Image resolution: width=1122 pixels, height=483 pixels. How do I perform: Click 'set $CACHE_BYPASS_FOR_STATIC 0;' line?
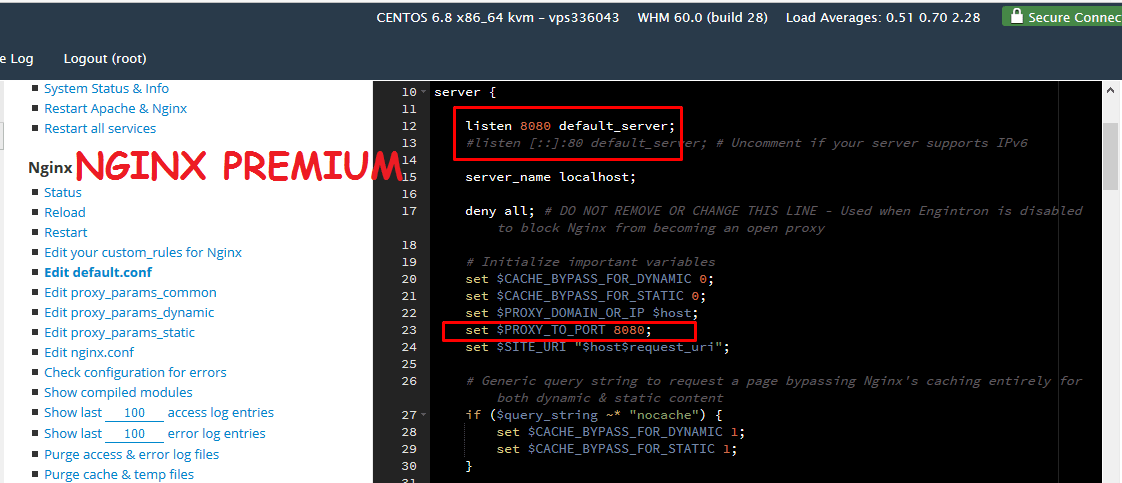(586, 296)
